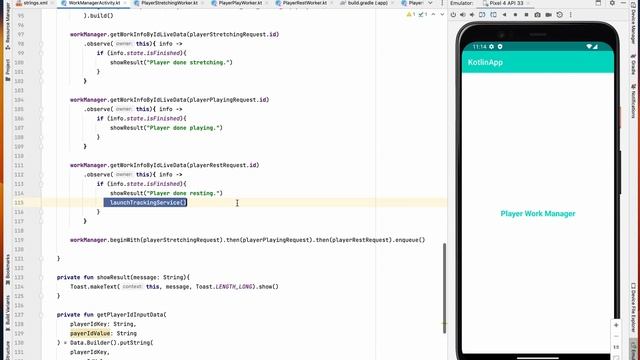This screenshot has width=640, height=360.
Task: Click the green typo checkmark indicator
Action: (423, 15)
